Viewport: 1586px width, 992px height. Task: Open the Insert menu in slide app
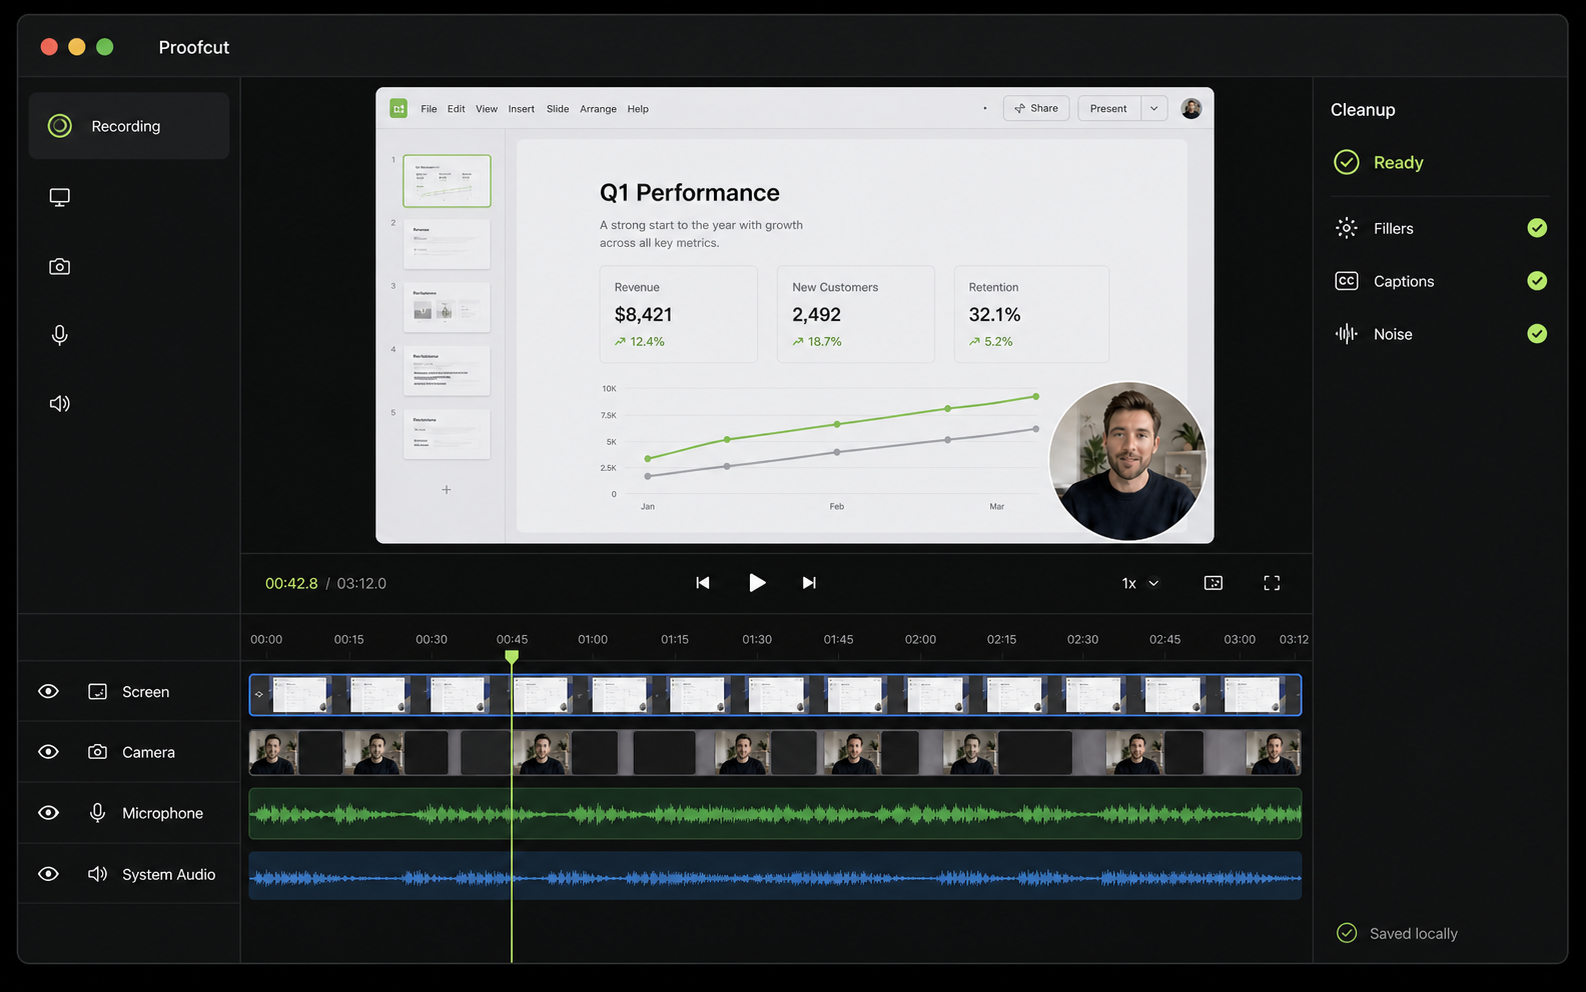[x=521, y=109]
